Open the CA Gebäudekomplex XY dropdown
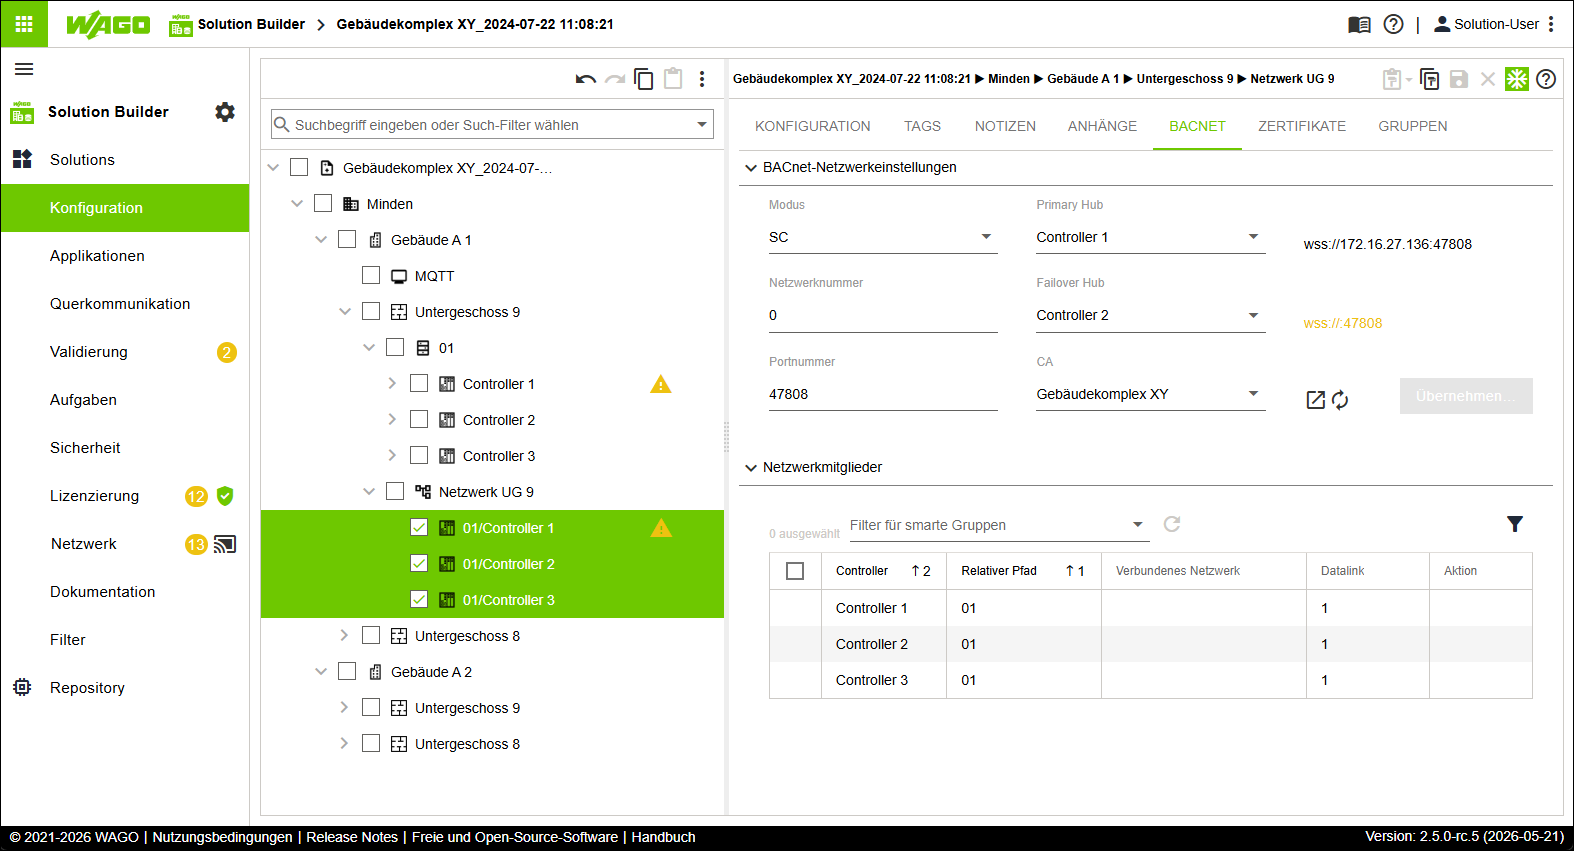Viewport: 1574px width, 851px height. [1151, 394]
